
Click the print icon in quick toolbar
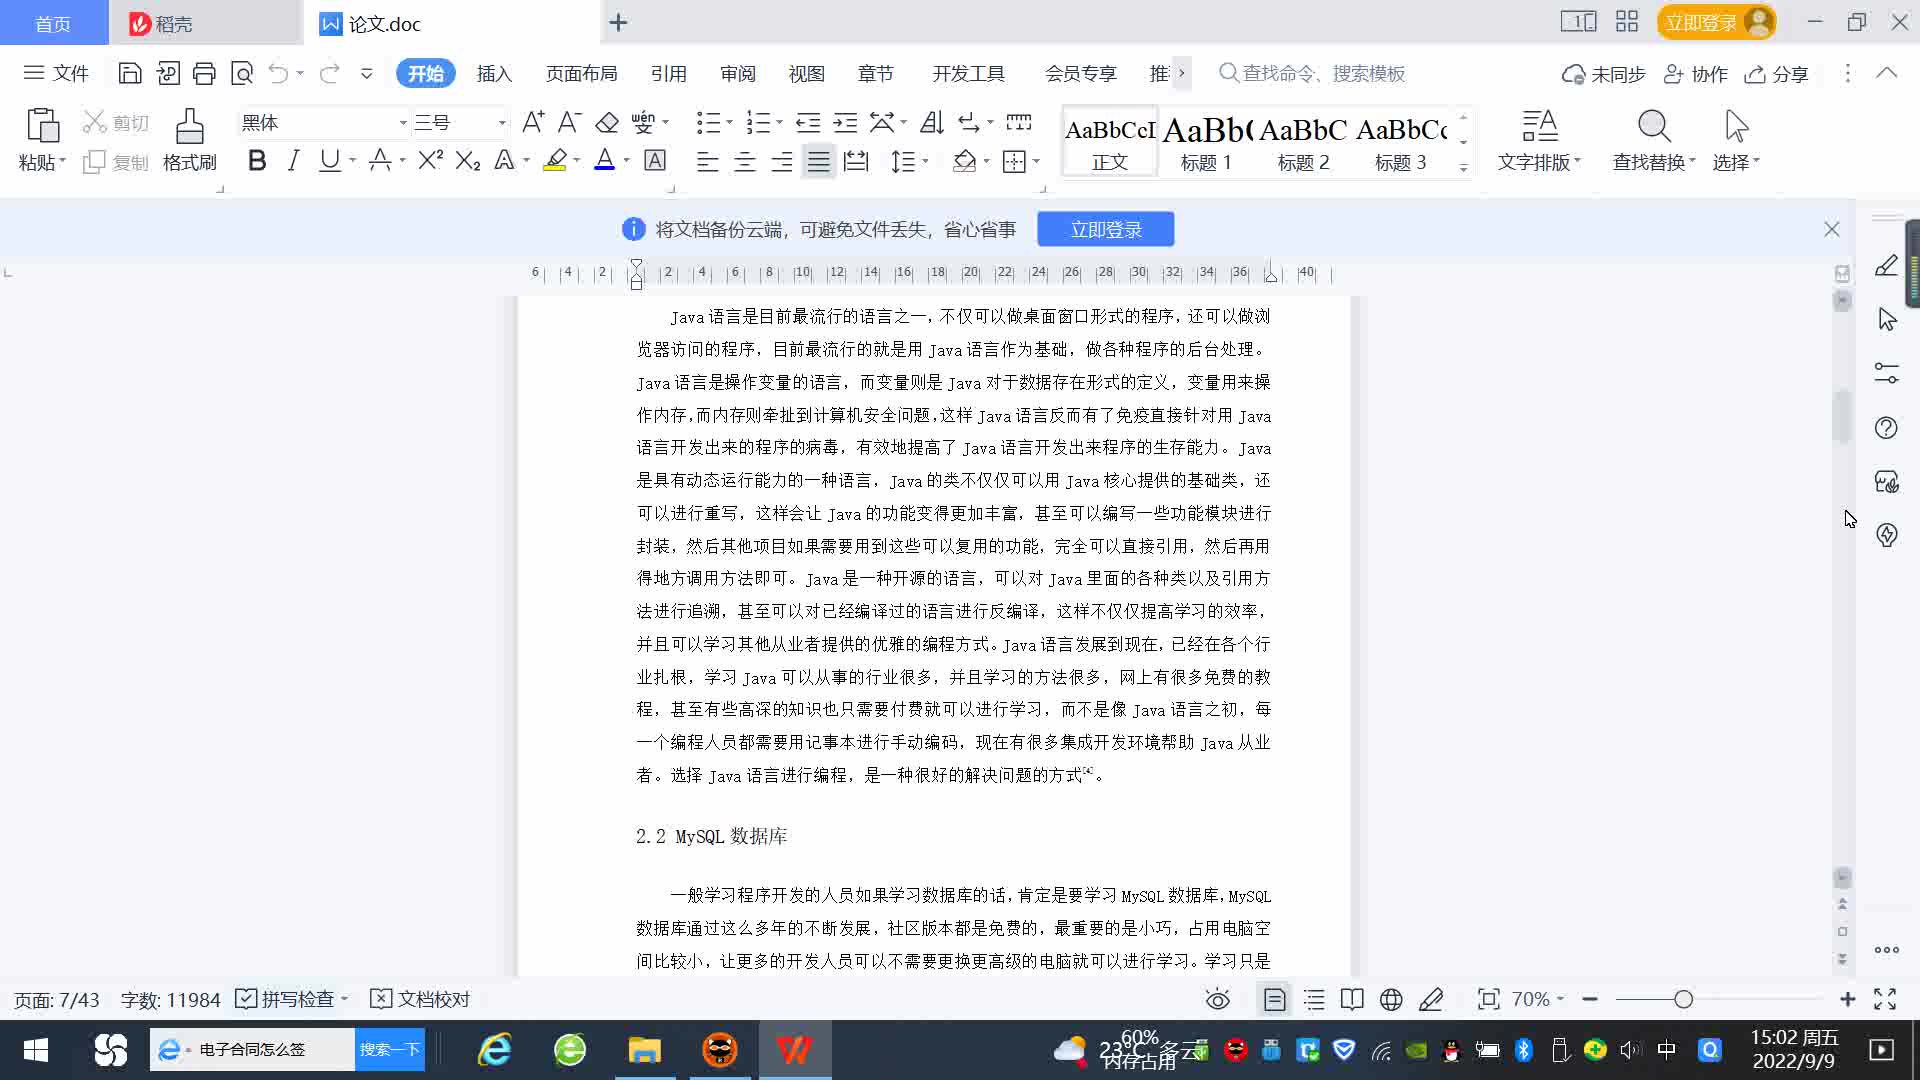204,73
